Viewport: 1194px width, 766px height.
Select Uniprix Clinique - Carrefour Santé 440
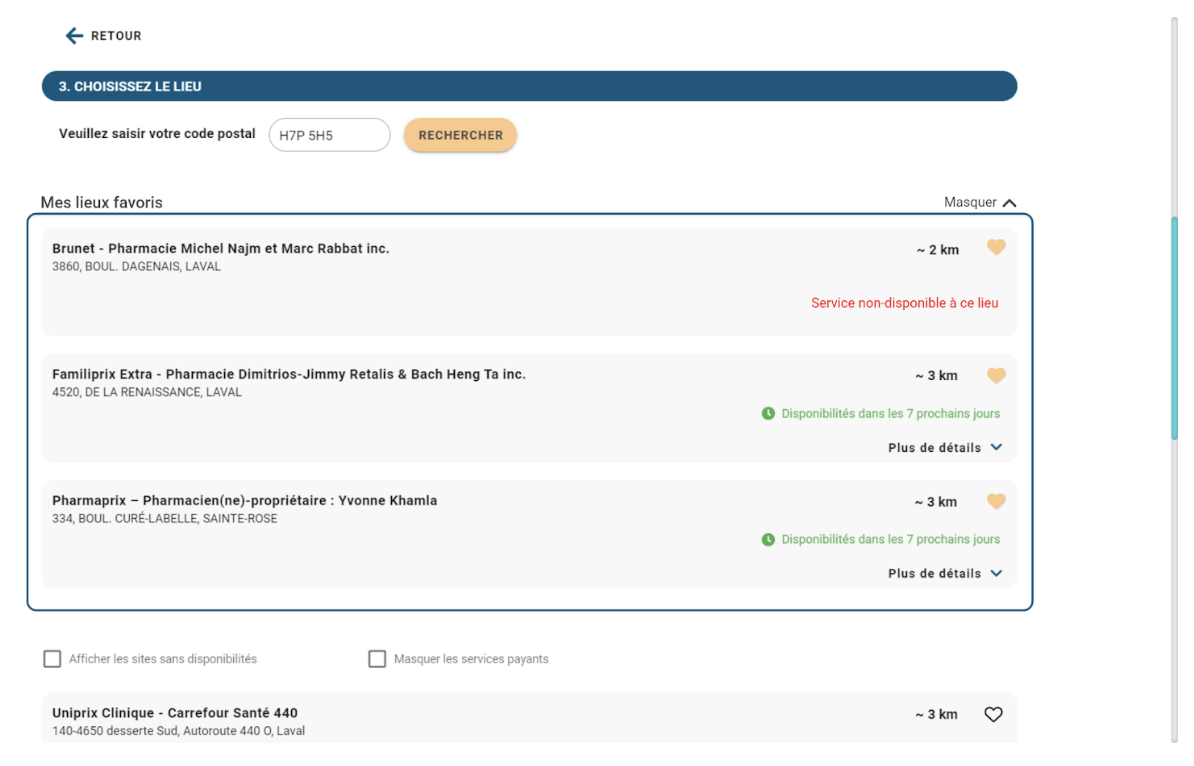click(174, 713)
